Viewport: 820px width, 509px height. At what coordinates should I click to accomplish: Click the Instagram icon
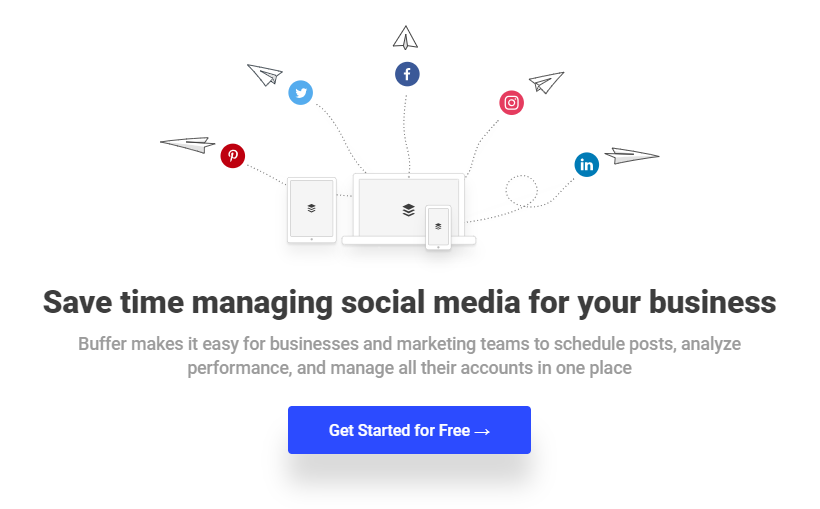[511, 103]
